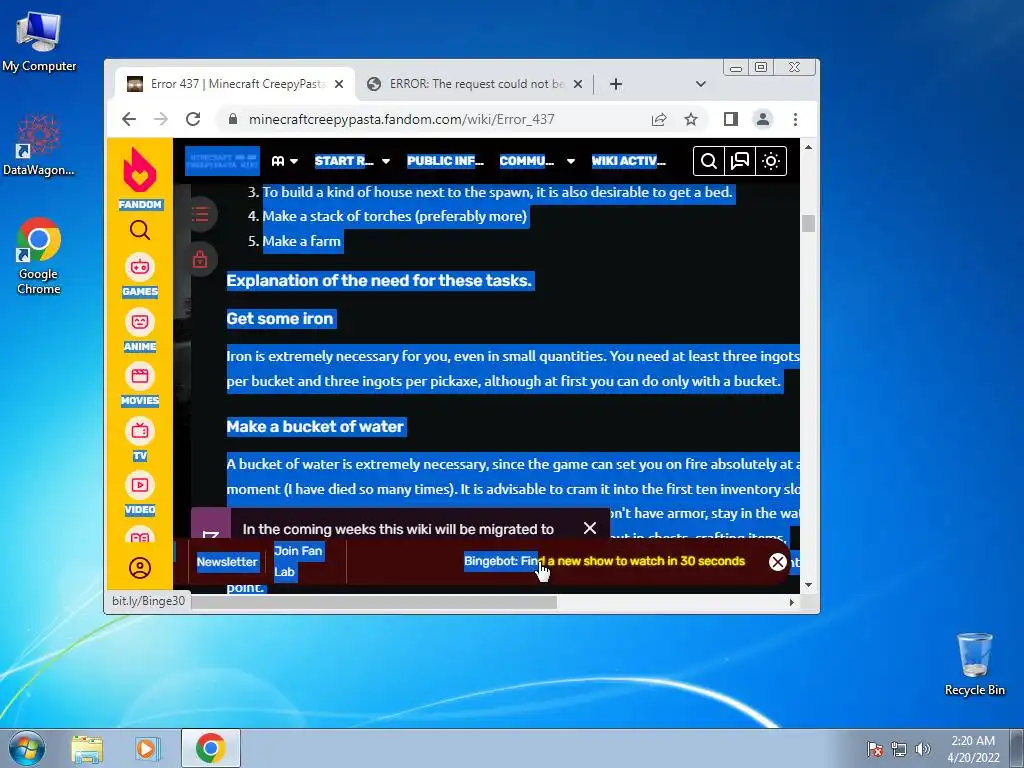Viewport: 1024px width, 768px height.
Task: Select the DataWagon desktop shortcut
Action: coord(39,145)
